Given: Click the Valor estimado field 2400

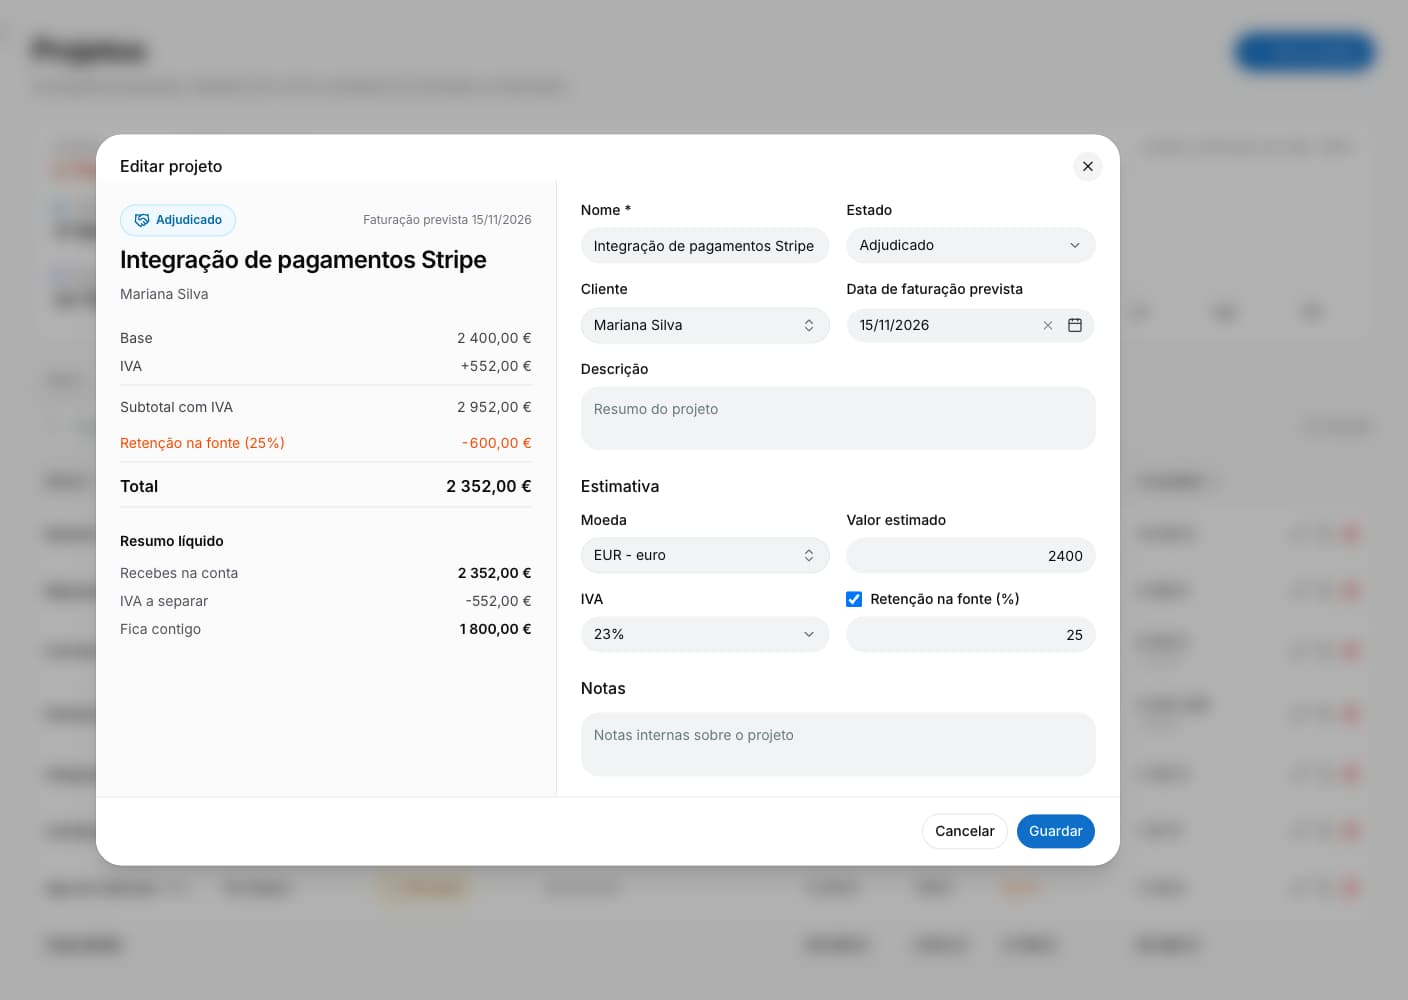Looking at the screenshot, I should 971,555.
